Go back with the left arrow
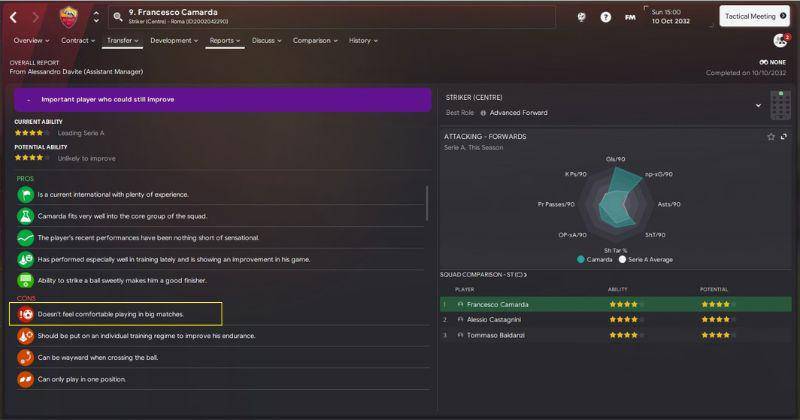This screenshot has width=800, height=420. pos(14,18)
